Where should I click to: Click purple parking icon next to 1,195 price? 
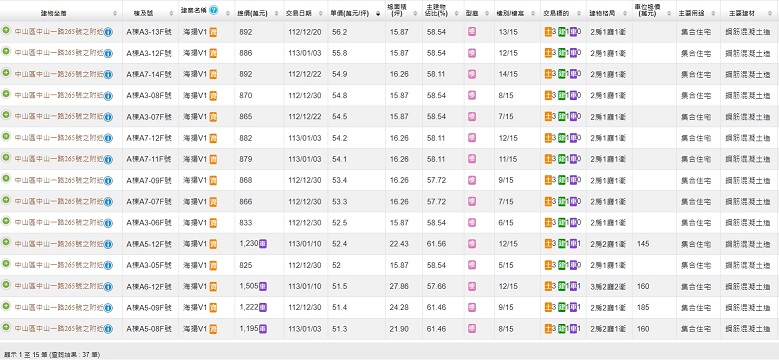pyautogui.click(x=263, y=329)
